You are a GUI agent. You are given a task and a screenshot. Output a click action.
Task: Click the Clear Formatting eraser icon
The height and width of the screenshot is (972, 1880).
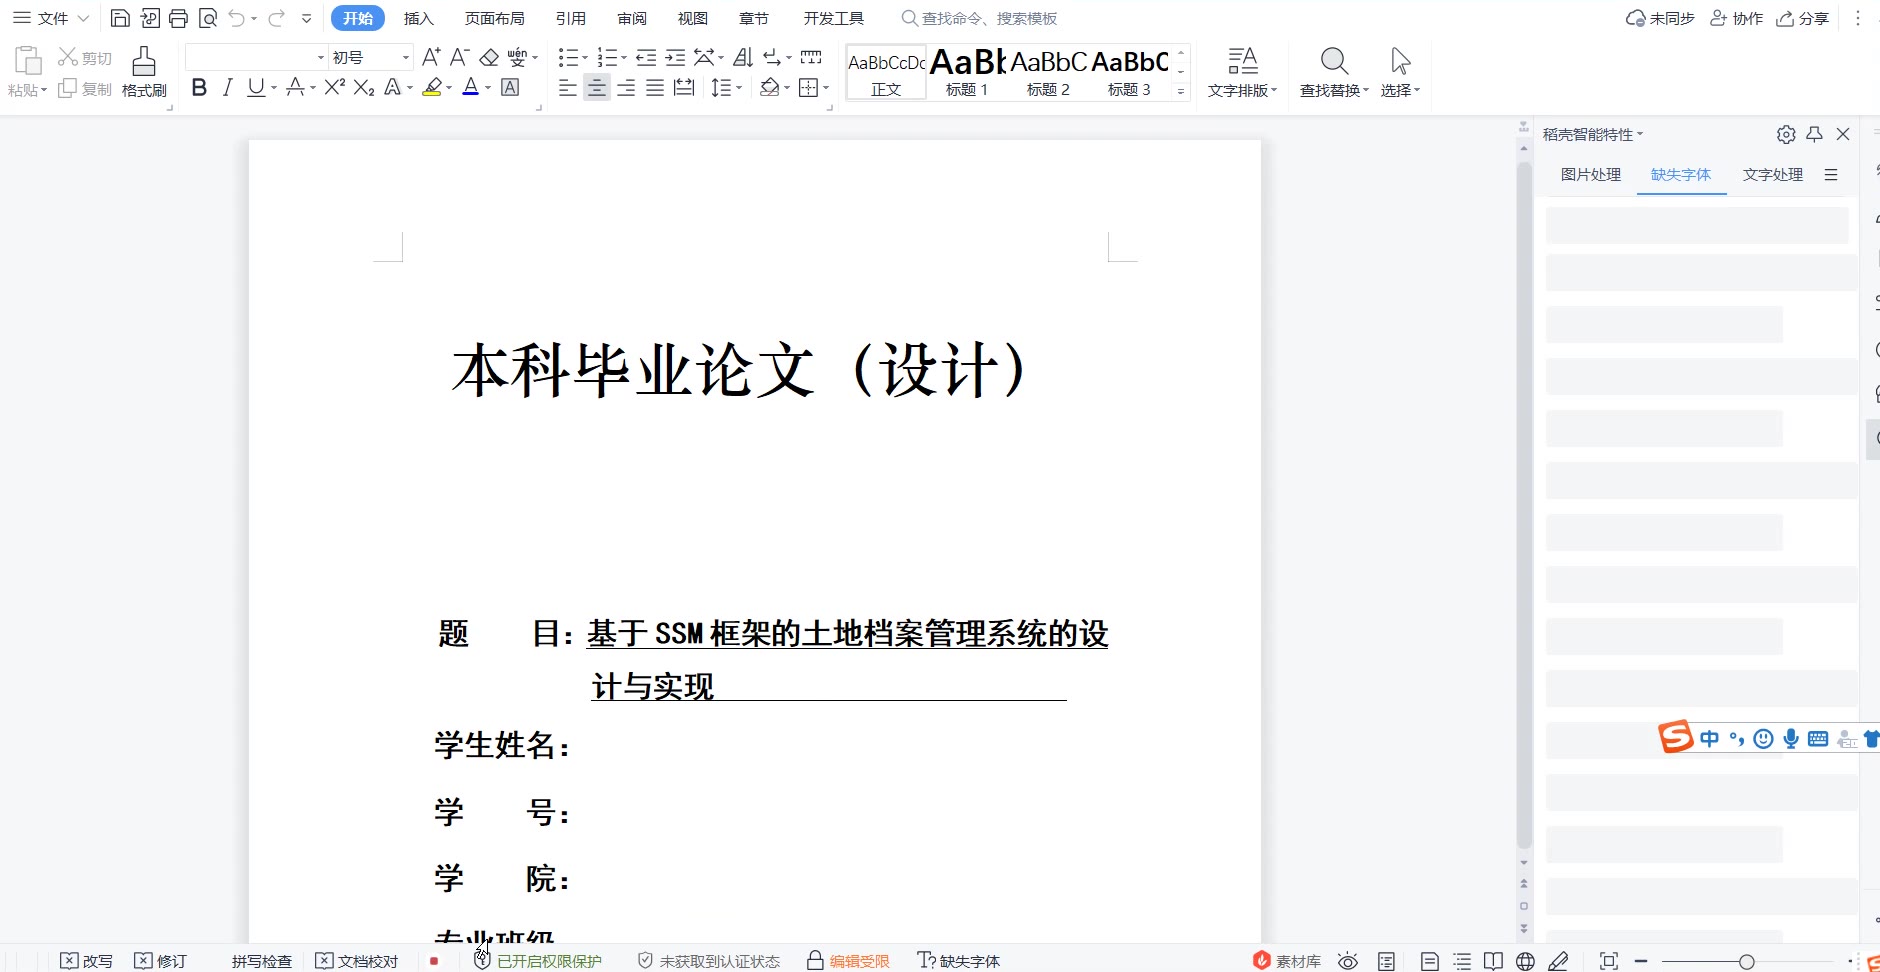[x=489, y=57]
